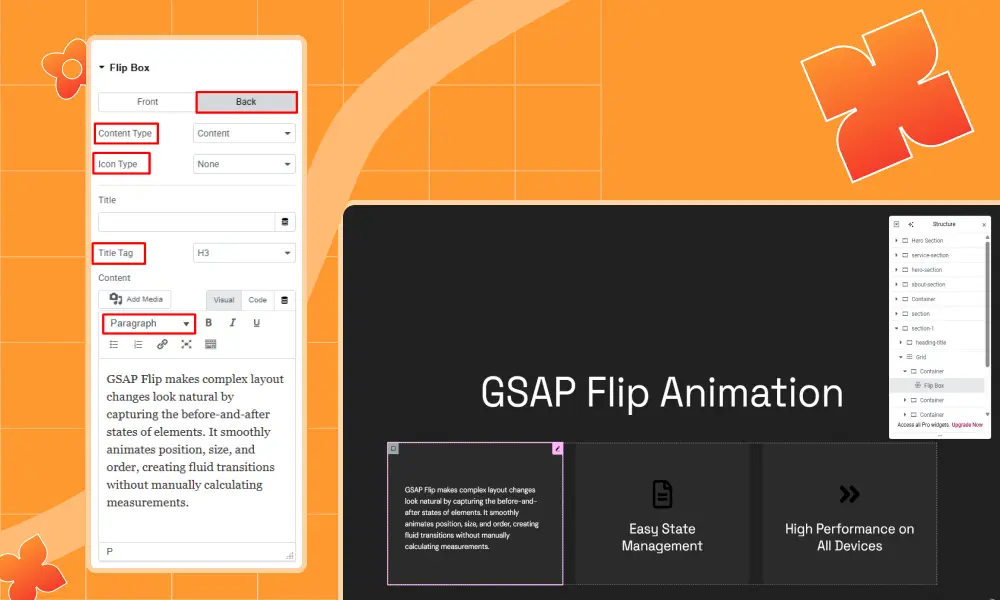Click the Add Media button
Viewport: 1000px width, 600px height.
[136, 299]
